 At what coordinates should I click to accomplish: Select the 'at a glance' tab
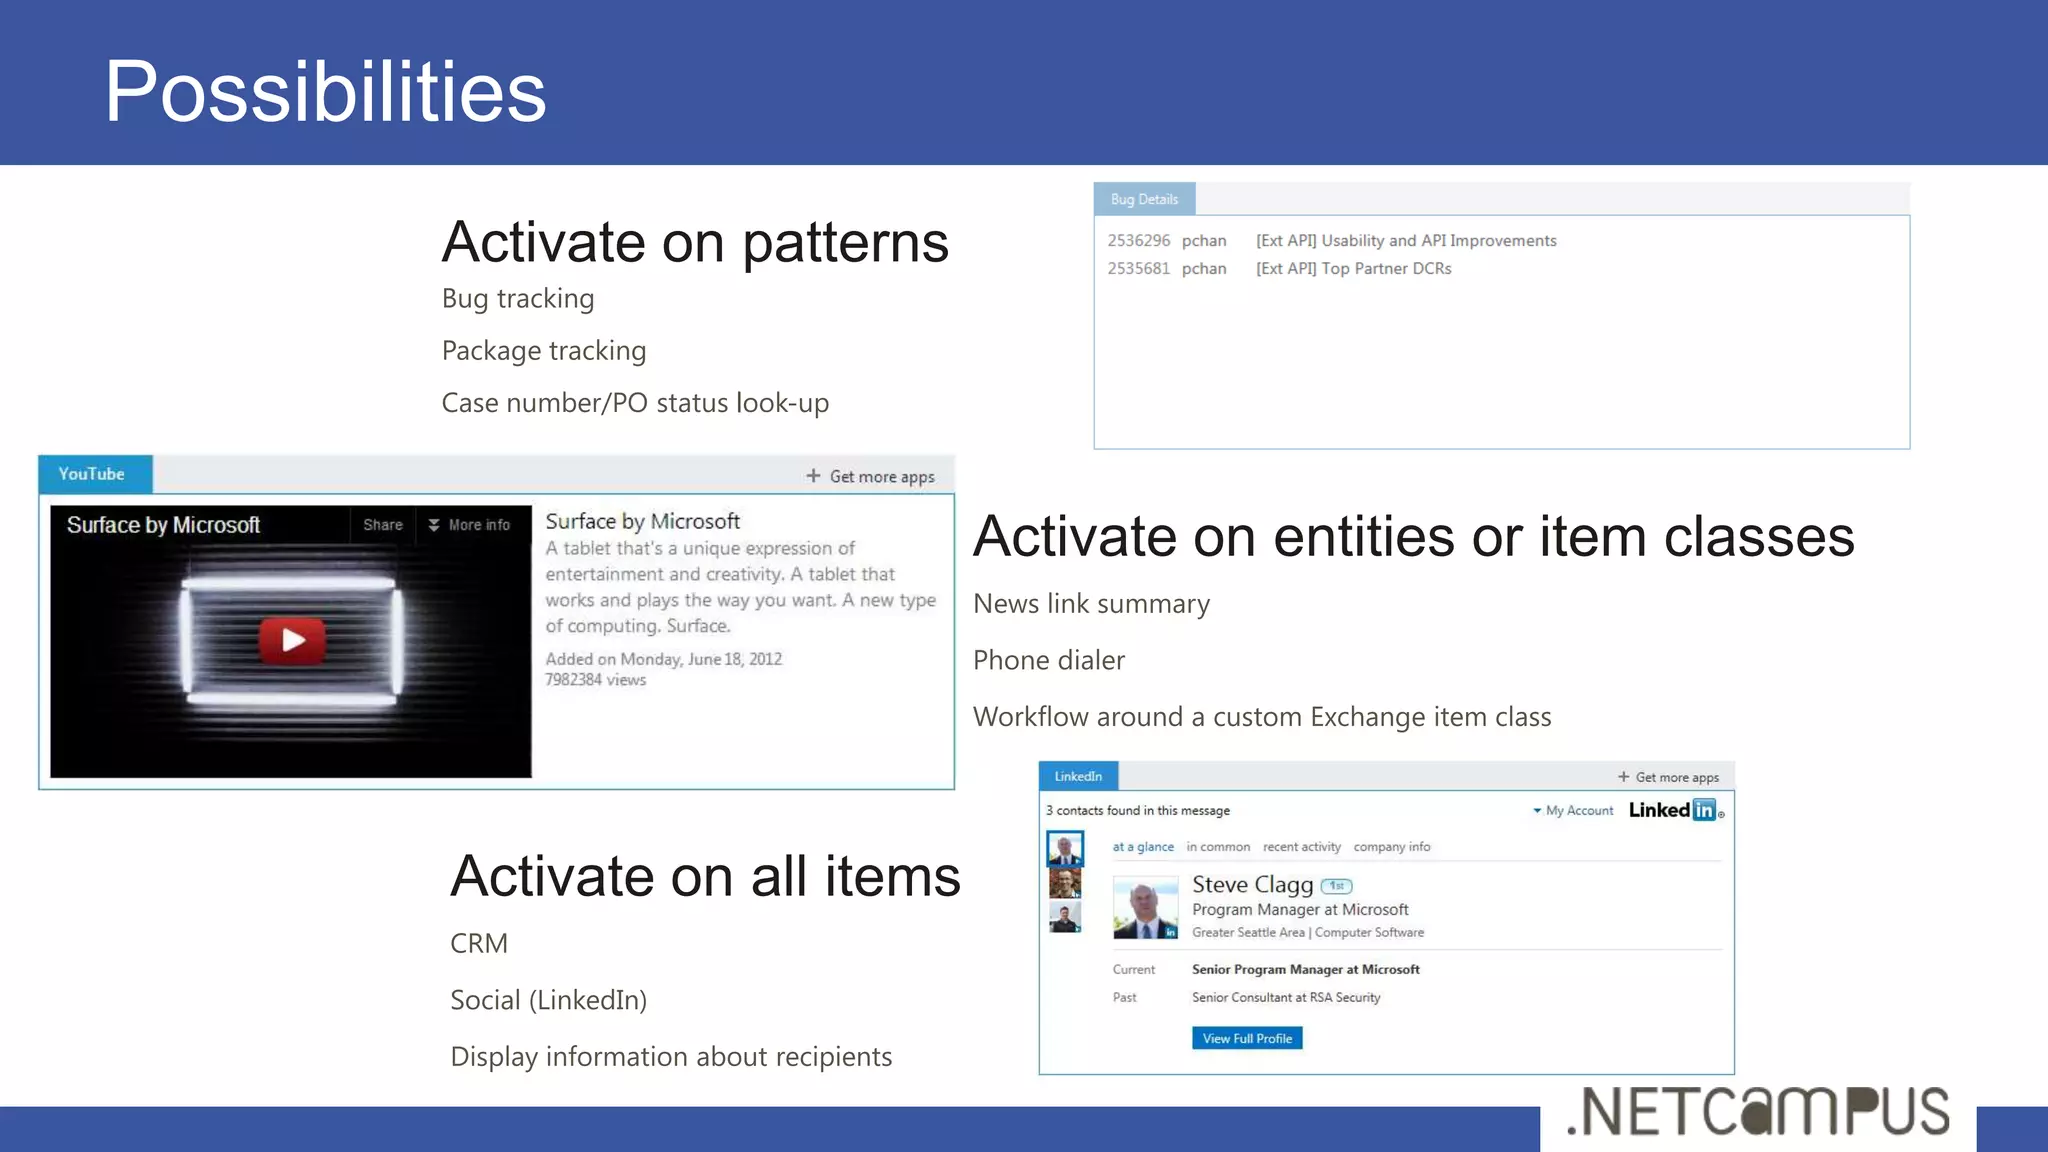[x=1143, y=847]
